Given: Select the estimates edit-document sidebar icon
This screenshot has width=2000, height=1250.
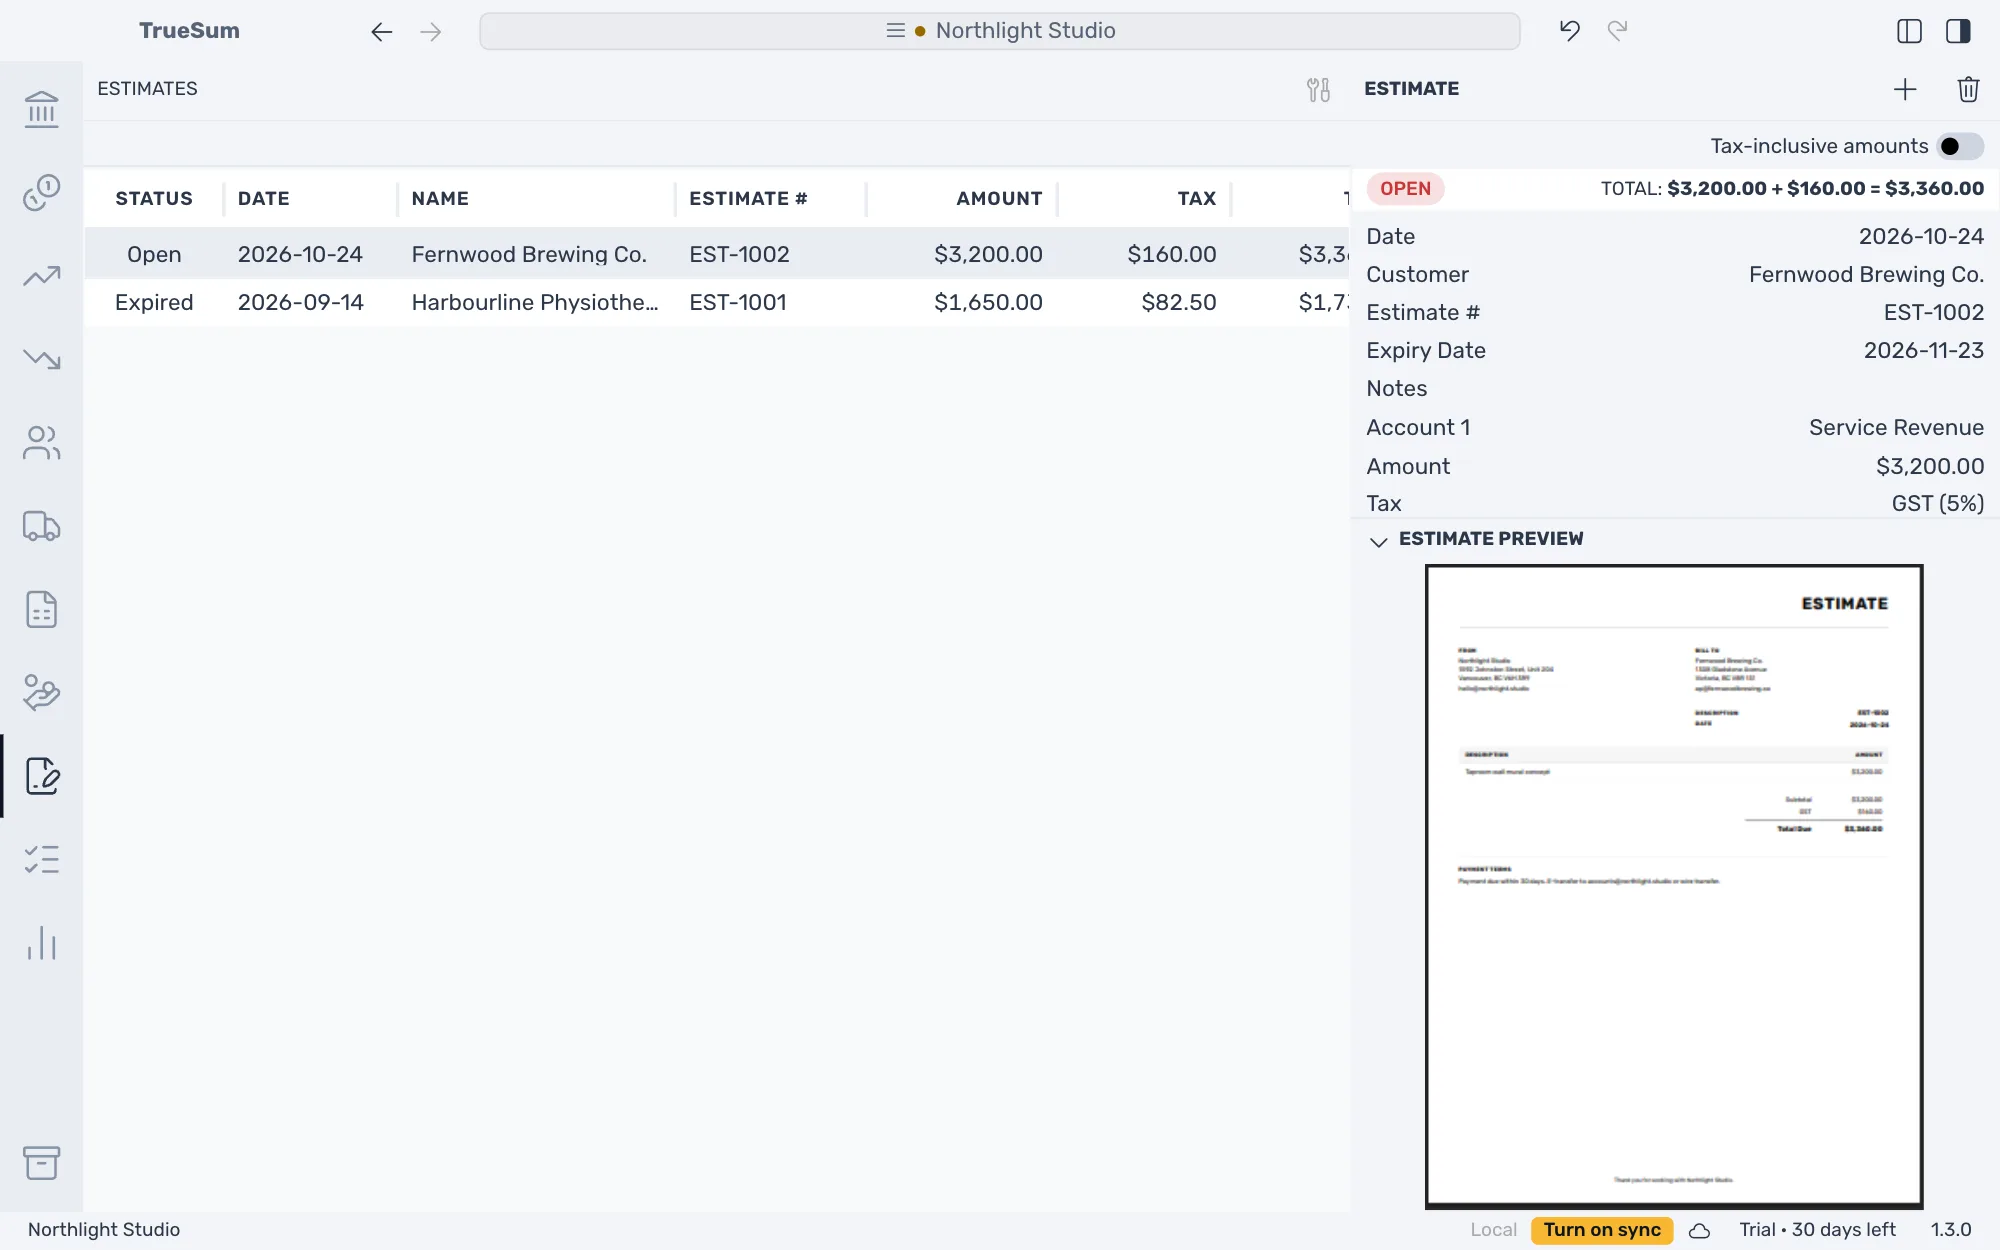Looking at the screenshot, I should click(41, 776).
